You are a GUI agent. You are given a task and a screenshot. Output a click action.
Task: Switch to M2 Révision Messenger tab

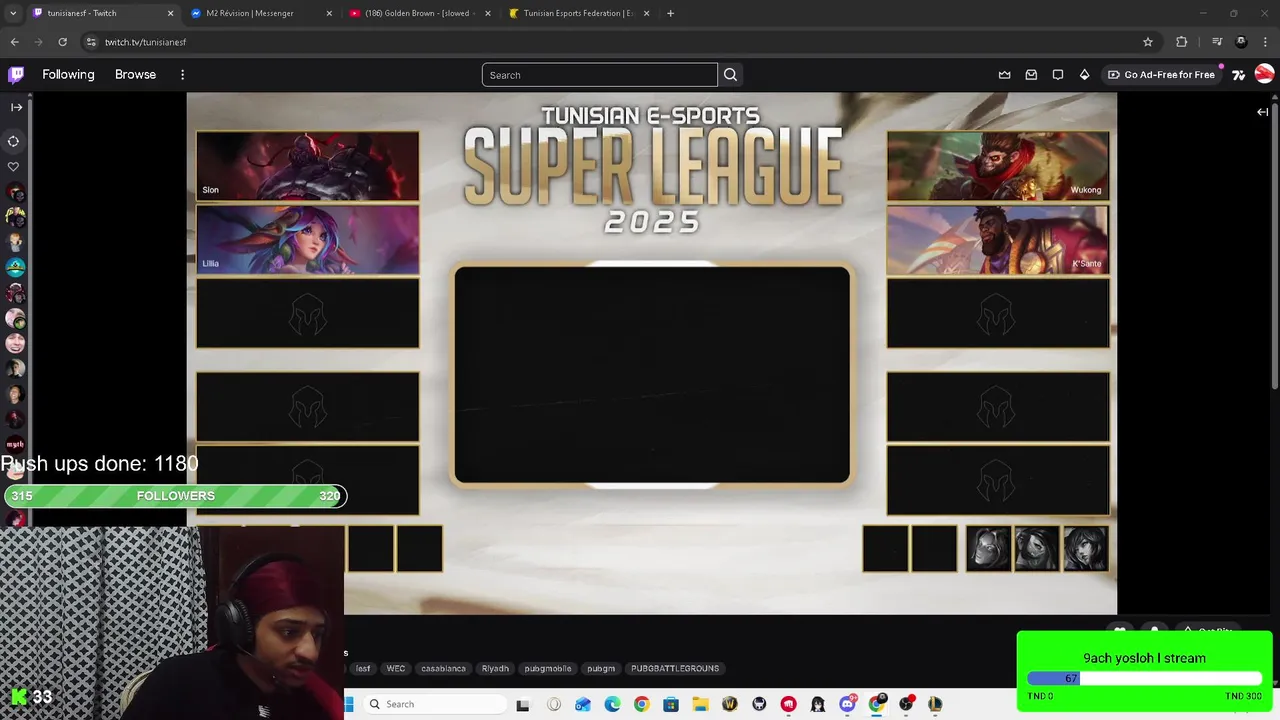[x=262, y=13]
